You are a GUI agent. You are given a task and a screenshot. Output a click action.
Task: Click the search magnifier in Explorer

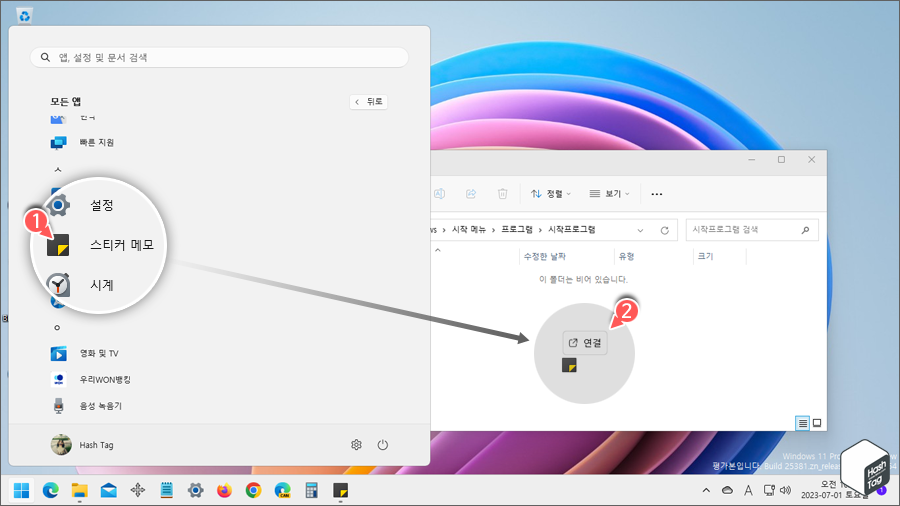(x=805, y=230)
